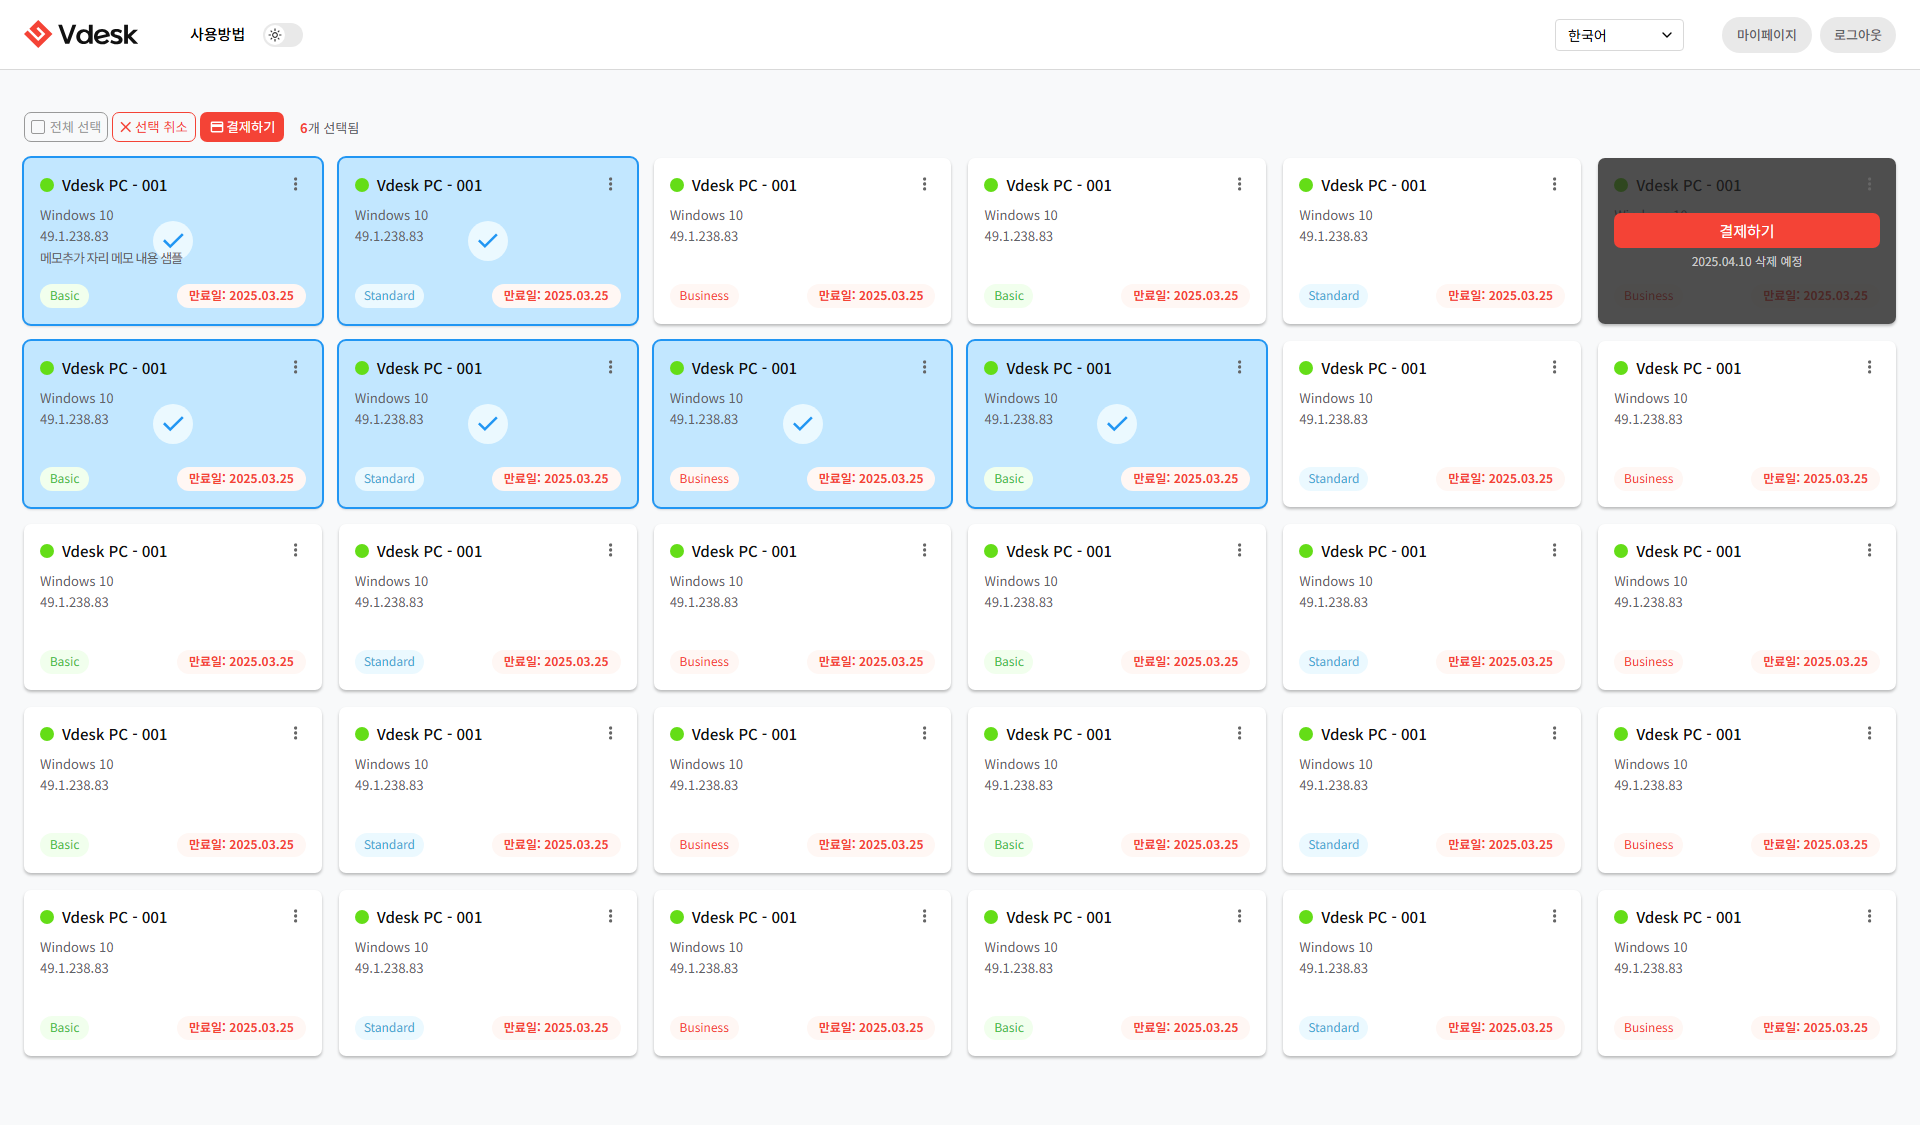Click the Vdesk logo icon
The width and height of the screenshot is (1920, 1125).
tap(38, 34)
